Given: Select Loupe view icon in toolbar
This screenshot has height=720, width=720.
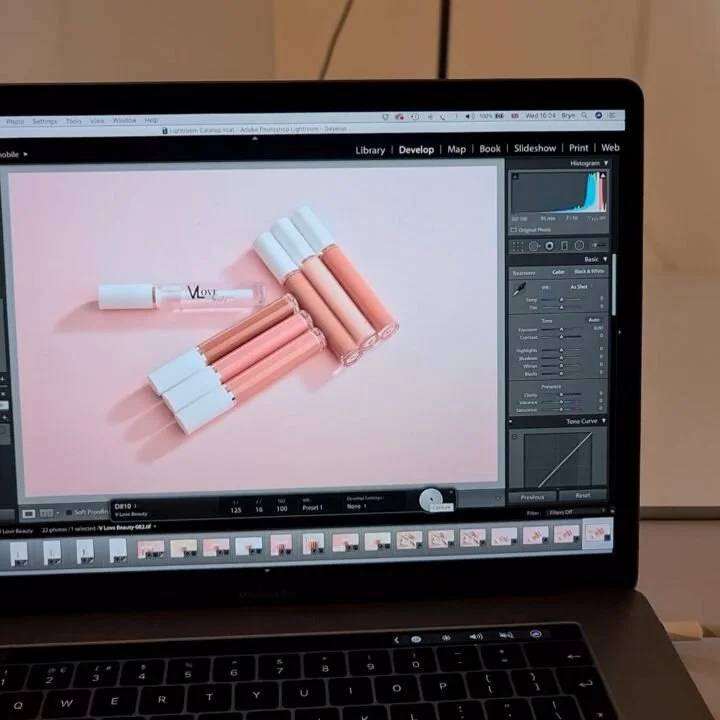Looking at the screenshot, I should (x=28, y=513).
